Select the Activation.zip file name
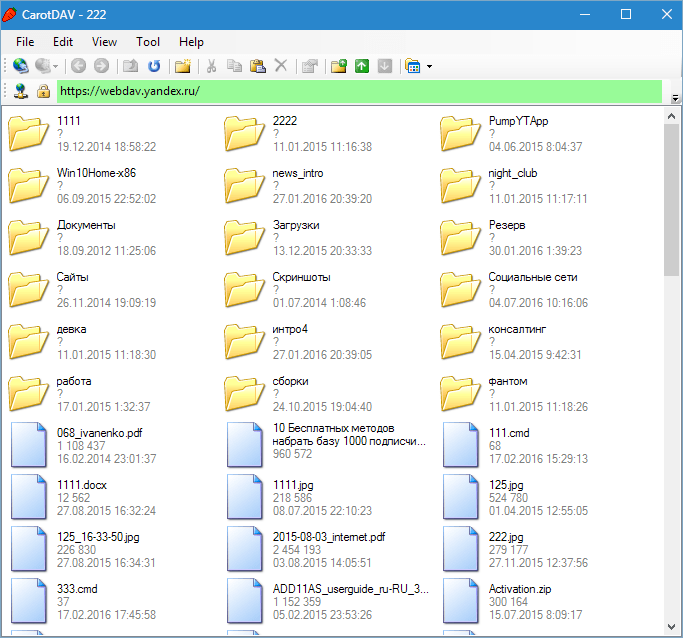 tap(520, 589)
